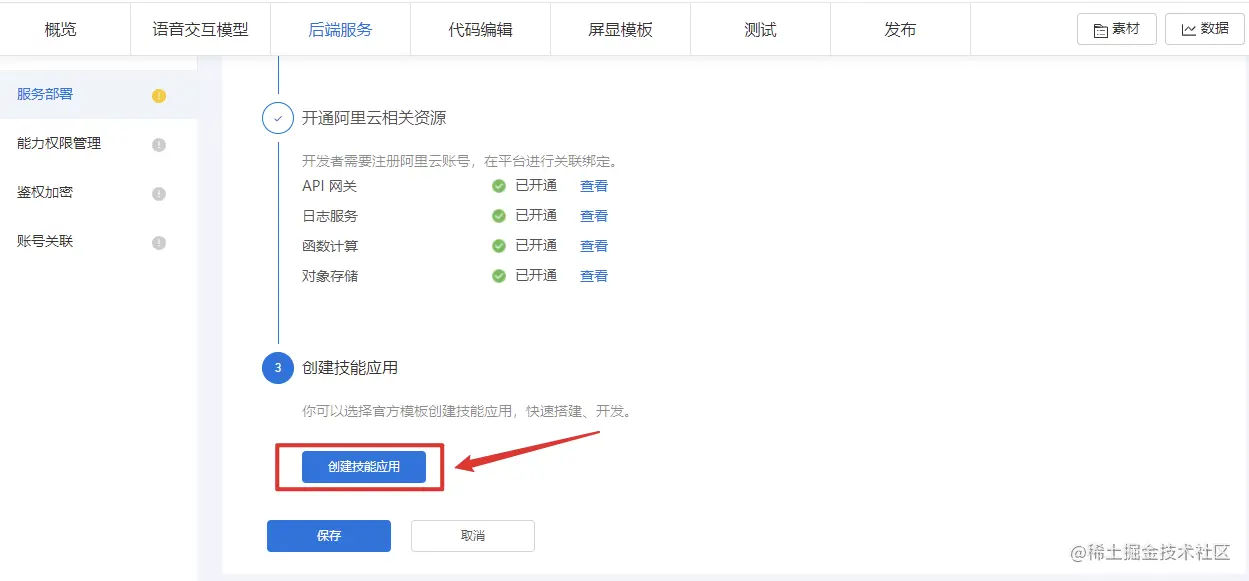
Task: Click the 函数计算 label
Action: 330,246
